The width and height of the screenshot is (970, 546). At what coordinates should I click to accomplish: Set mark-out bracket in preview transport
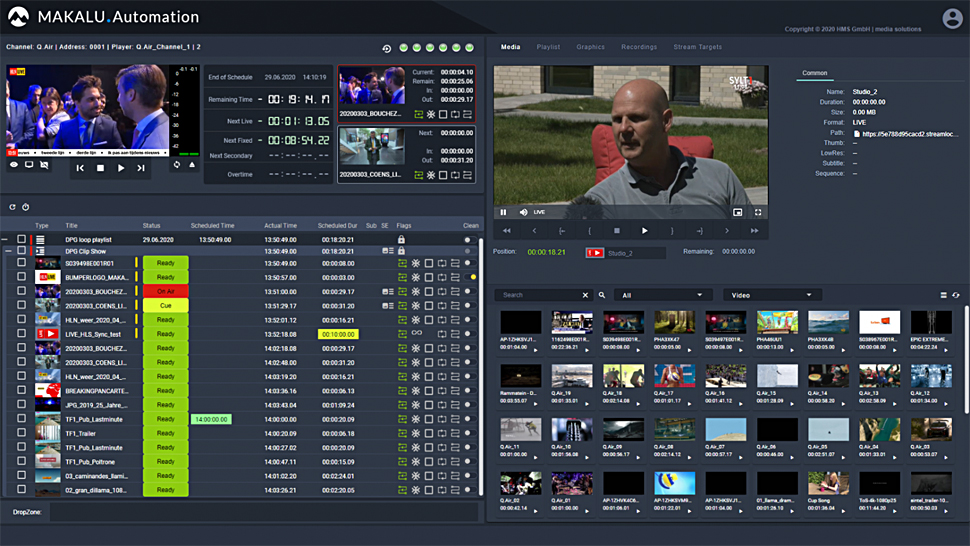(672, 231)
